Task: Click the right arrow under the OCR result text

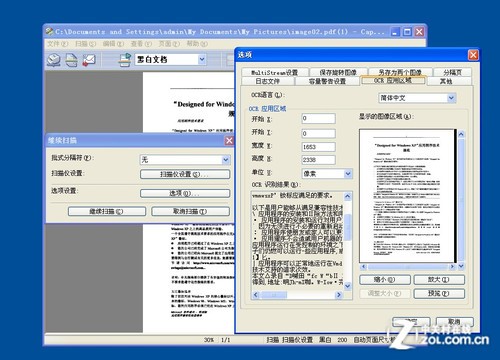Action: coord(339,295)
